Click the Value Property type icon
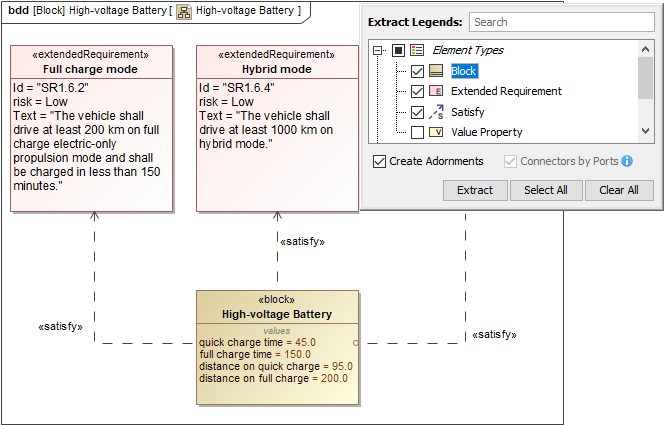 pos(436,132)
